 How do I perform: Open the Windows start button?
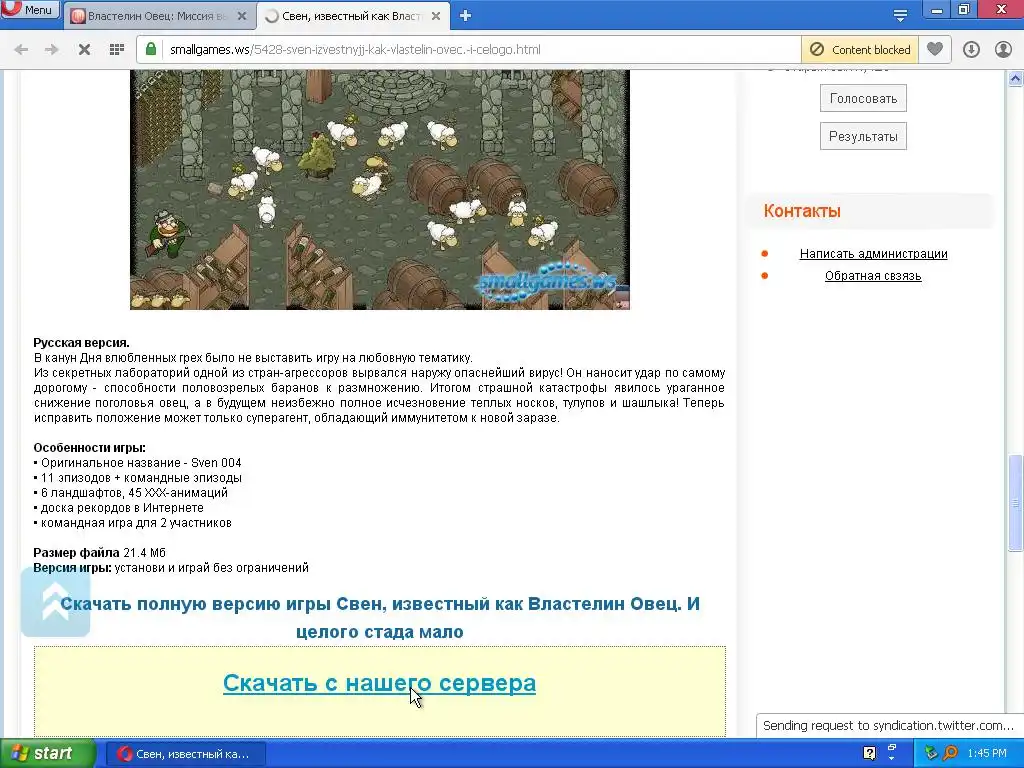[x=47, y=753]
